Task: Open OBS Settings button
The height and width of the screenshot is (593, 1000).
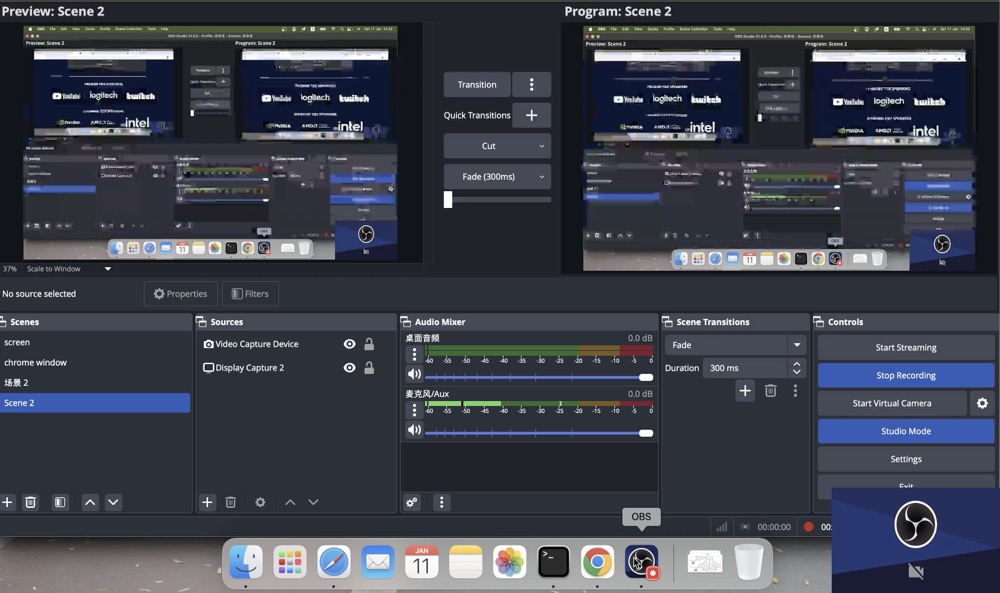Action: [906, 459]
